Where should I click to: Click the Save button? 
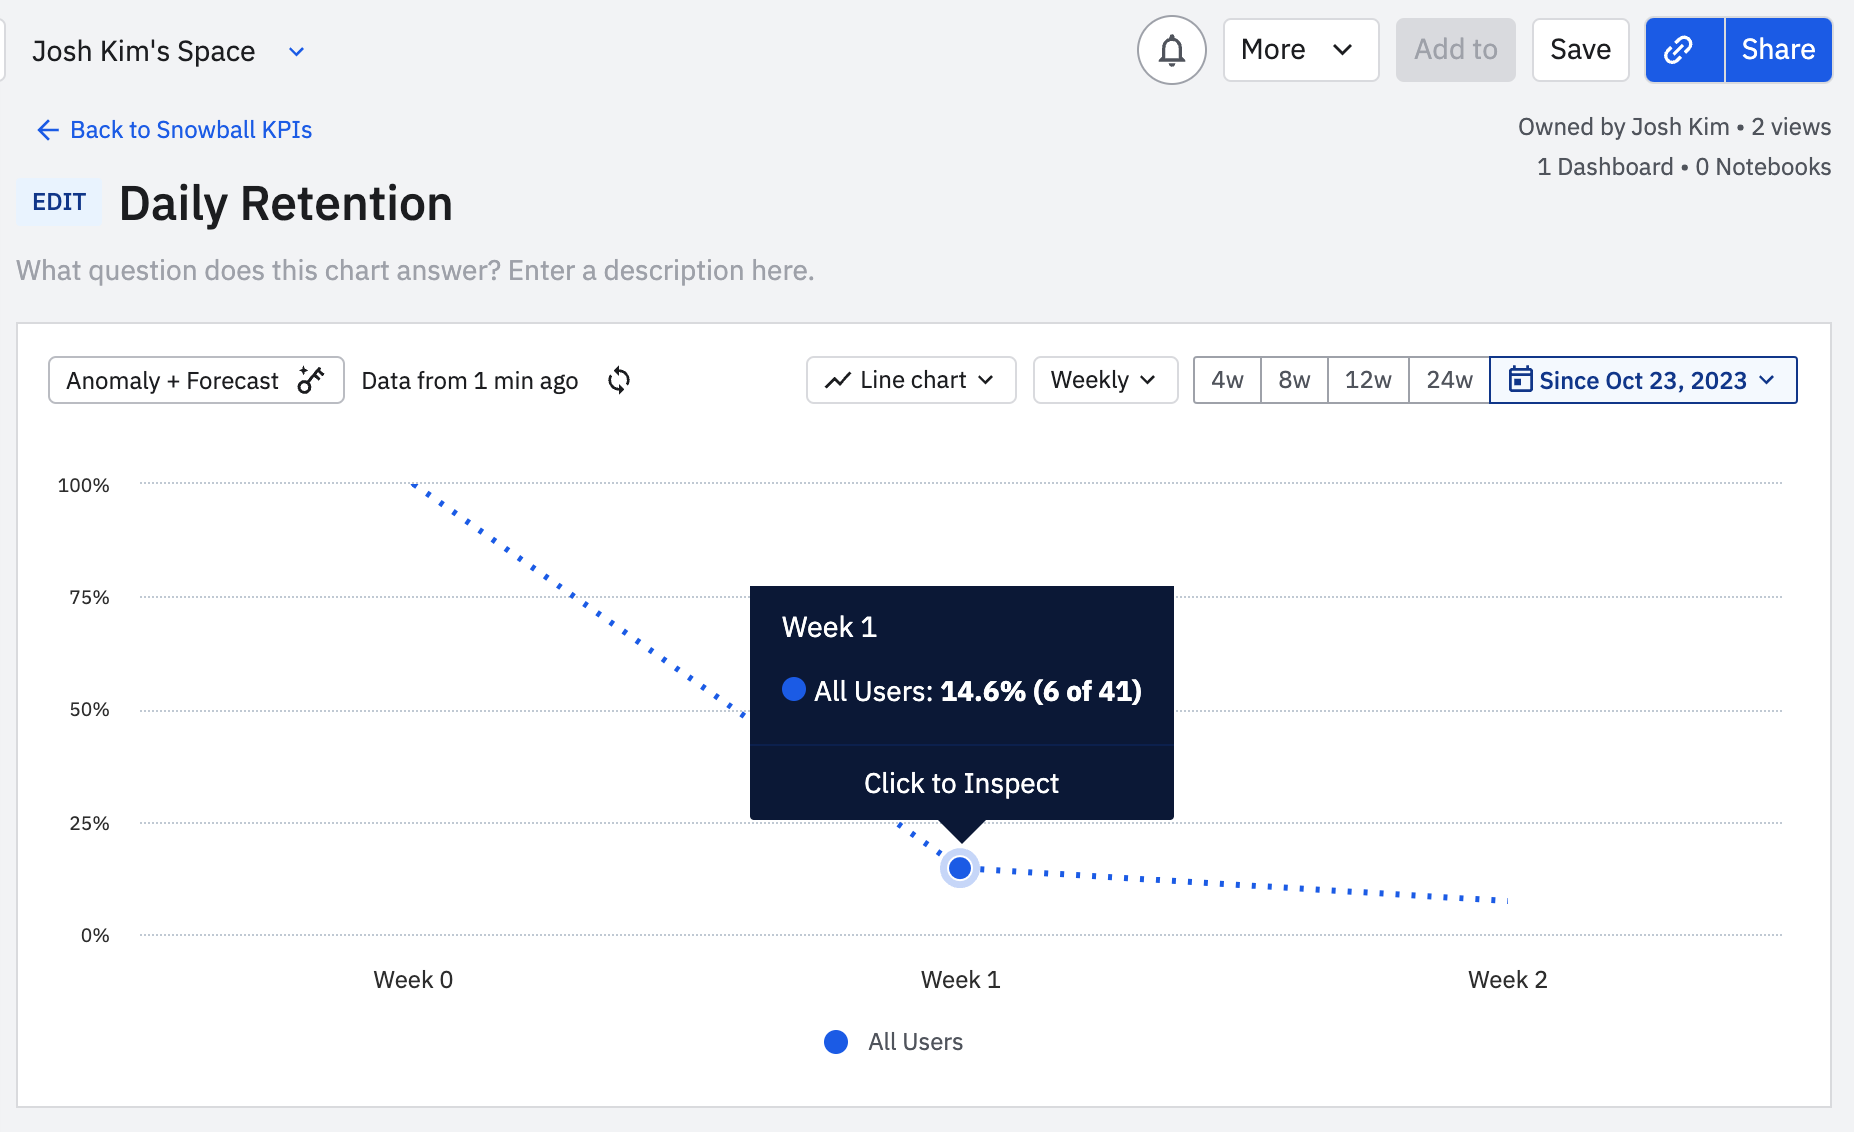(x=1580, y=50)
